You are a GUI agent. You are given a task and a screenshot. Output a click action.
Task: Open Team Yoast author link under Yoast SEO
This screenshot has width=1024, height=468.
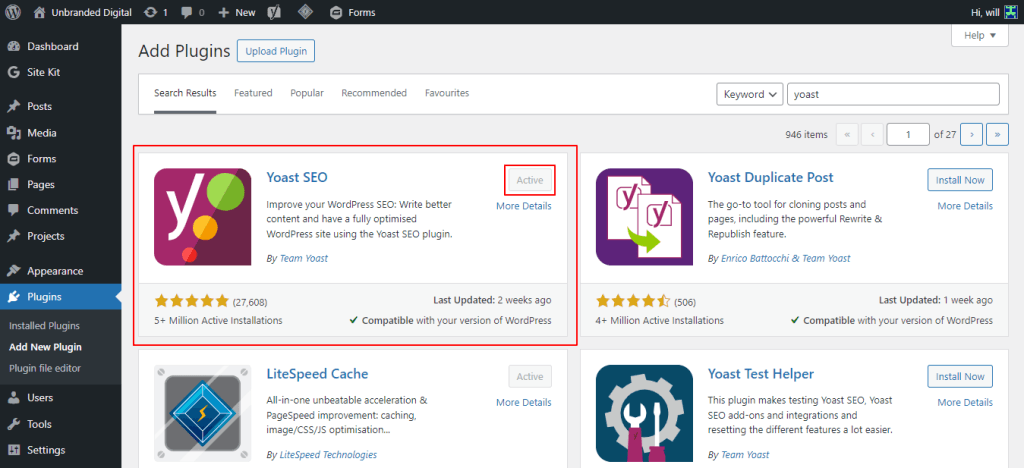pyautogui.click(x=304, y=258)
